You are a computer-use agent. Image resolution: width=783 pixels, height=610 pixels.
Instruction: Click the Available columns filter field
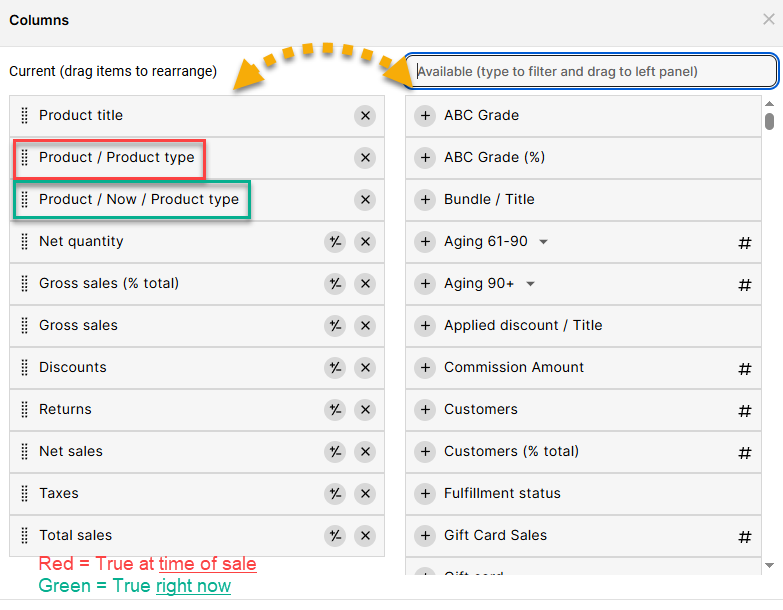pyautogui.click(x=592, y=71)
